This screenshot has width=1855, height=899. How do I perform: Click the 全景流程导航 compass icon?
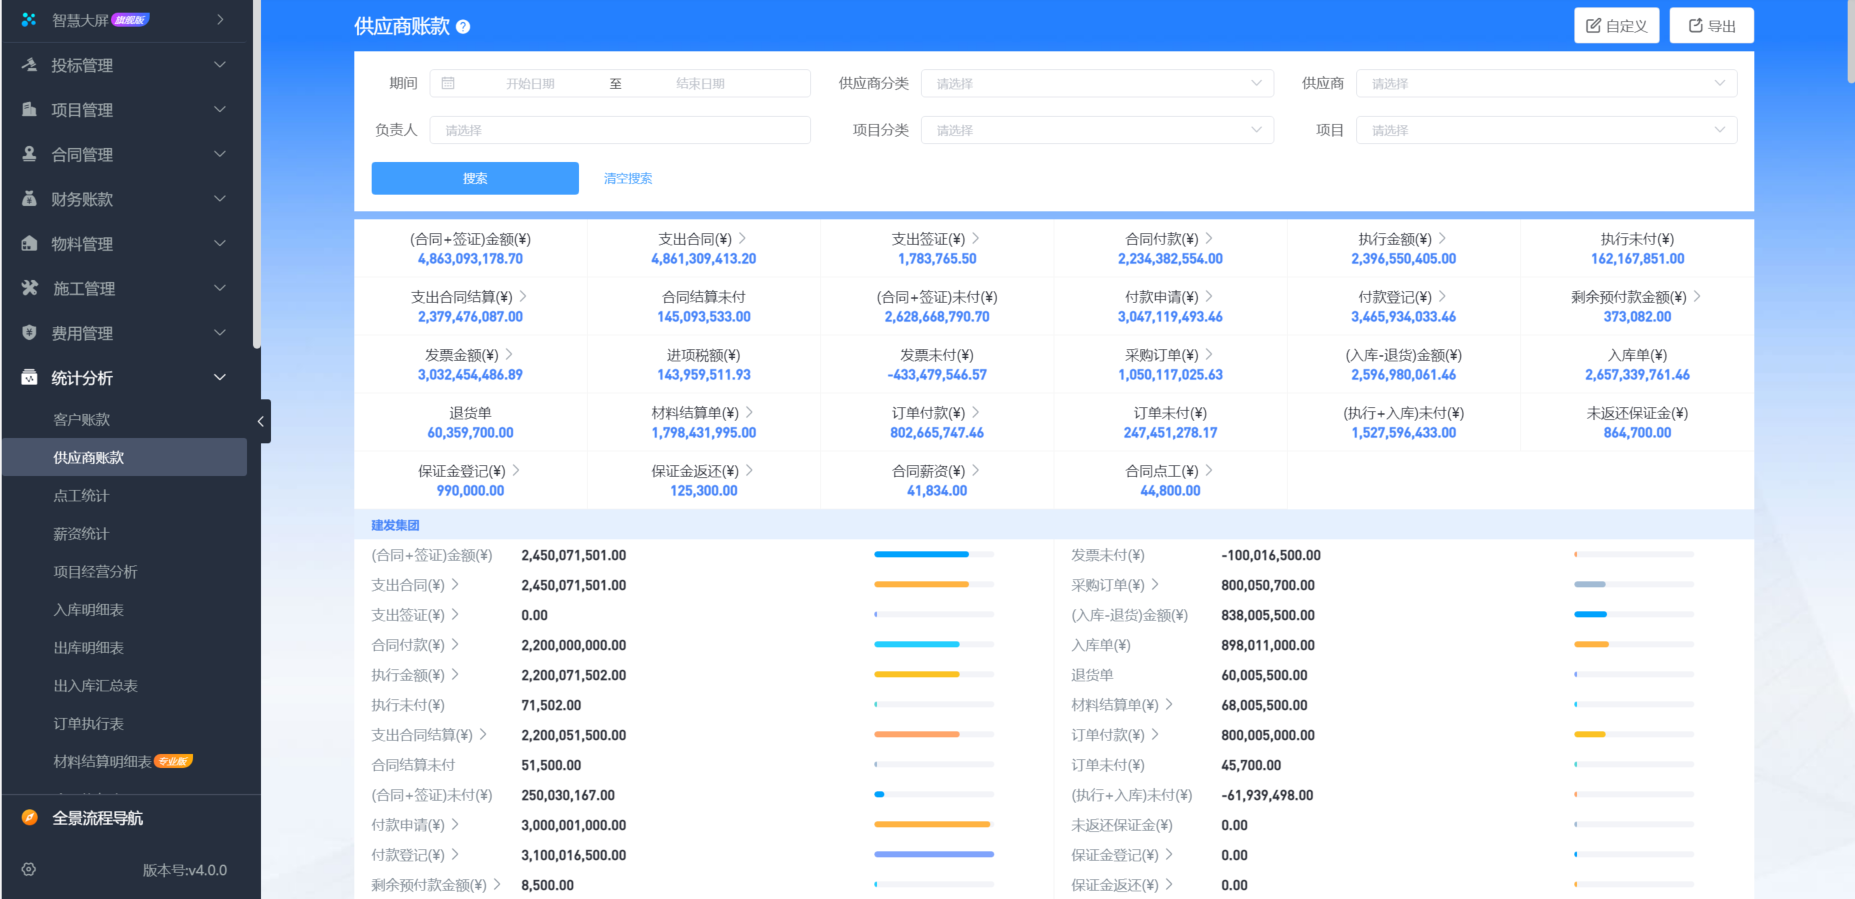30,818
